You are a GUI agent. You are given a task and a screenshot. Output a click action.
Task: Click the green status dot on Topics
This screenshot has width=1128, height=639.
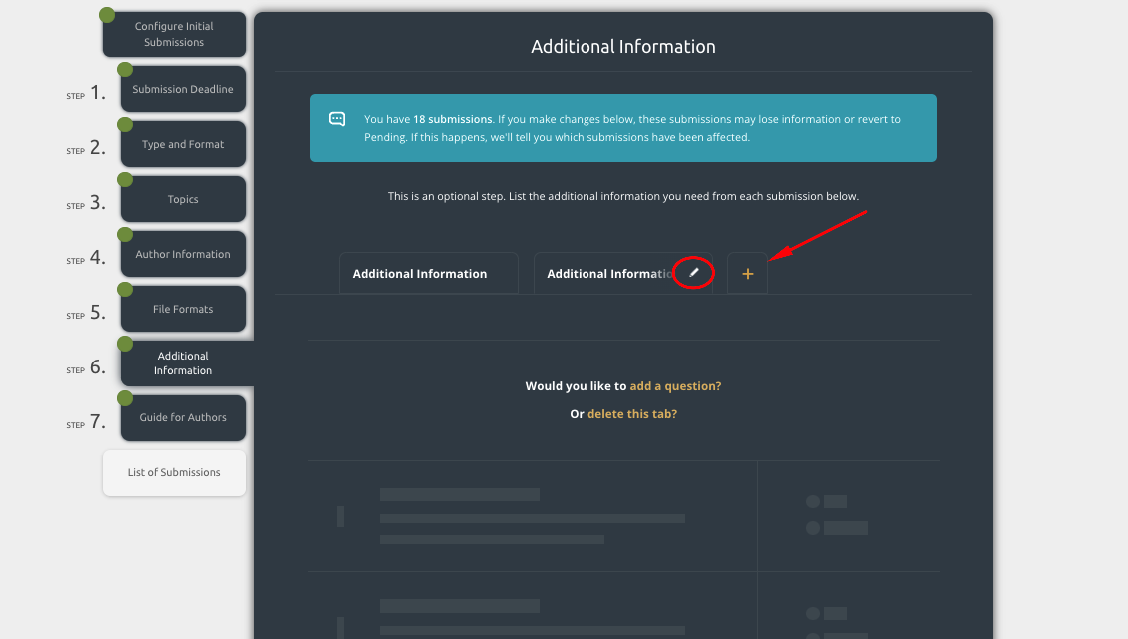(x=125, y=180)
